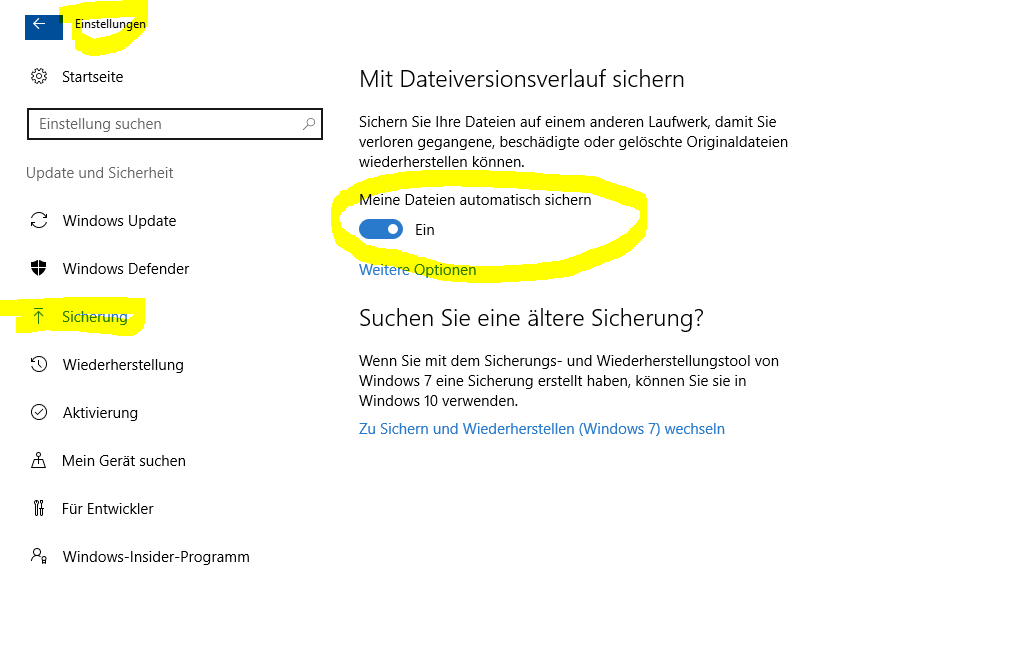Open the Windows-Insider-Programm section

pyautogui.click(x=156, y=557)
